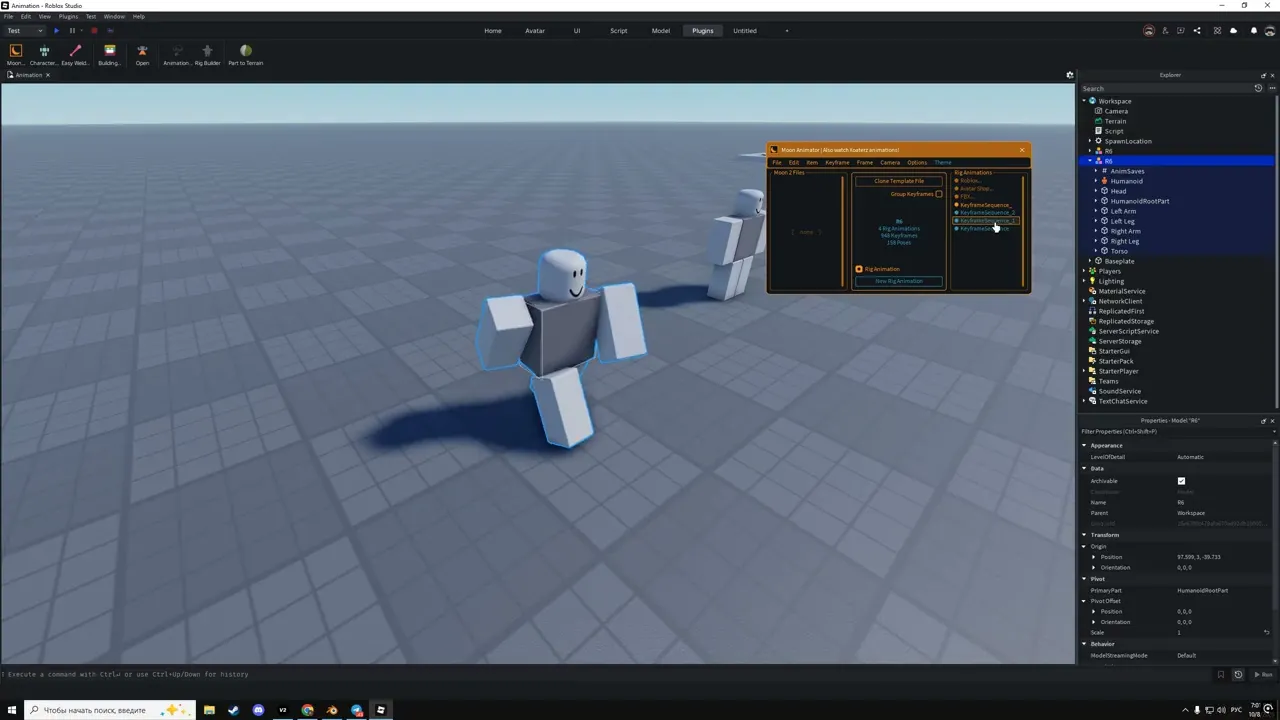Click the Run command button

(1263, 675)
